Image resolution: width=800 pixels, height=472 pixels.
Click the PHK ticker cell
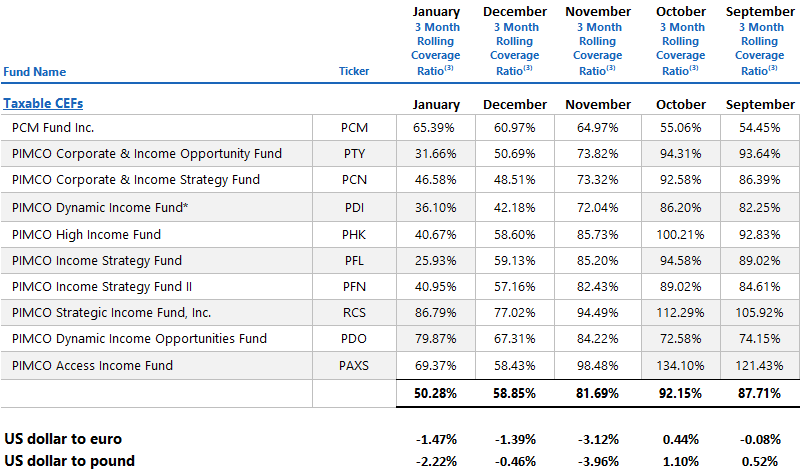coord(354,233)
